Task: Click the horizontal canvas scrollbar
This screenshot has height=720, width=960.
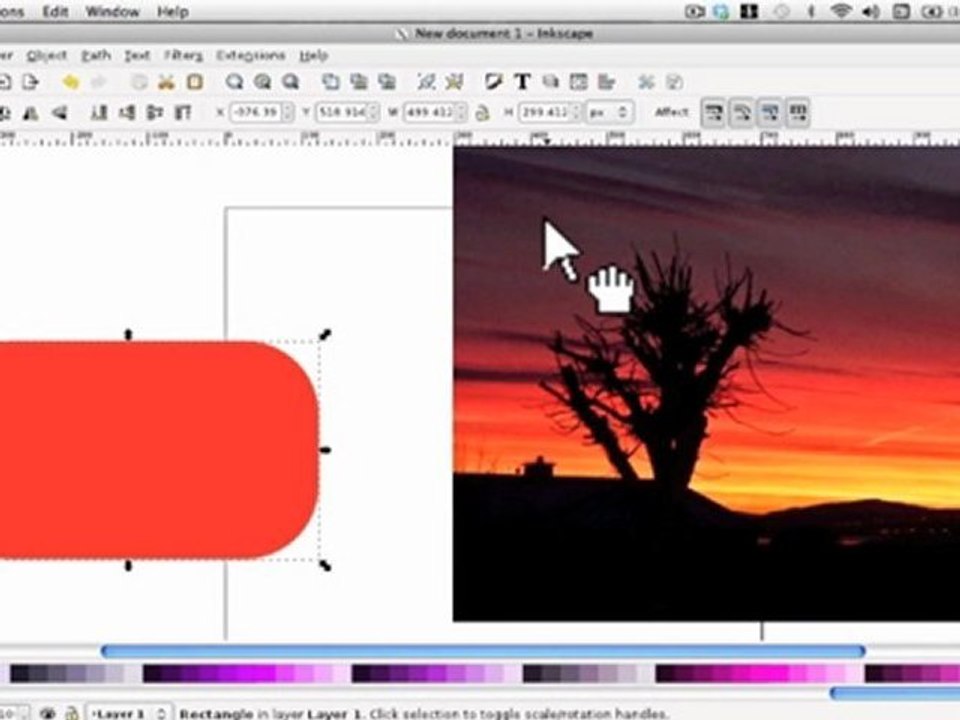Action: tap(484, 651)
